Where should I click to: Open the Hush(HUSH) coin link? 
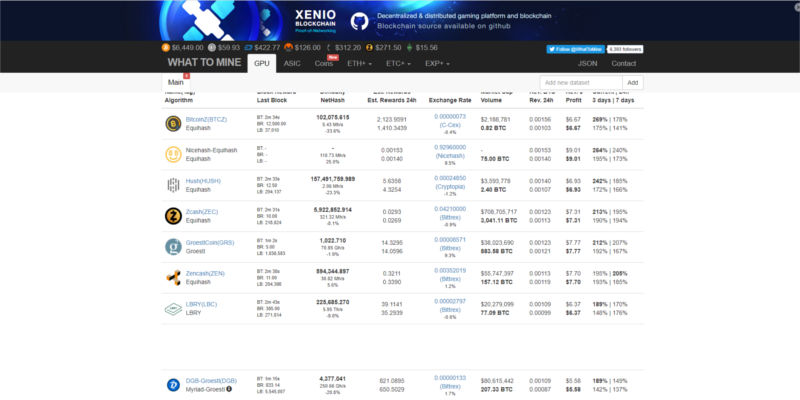pos(203,181)
